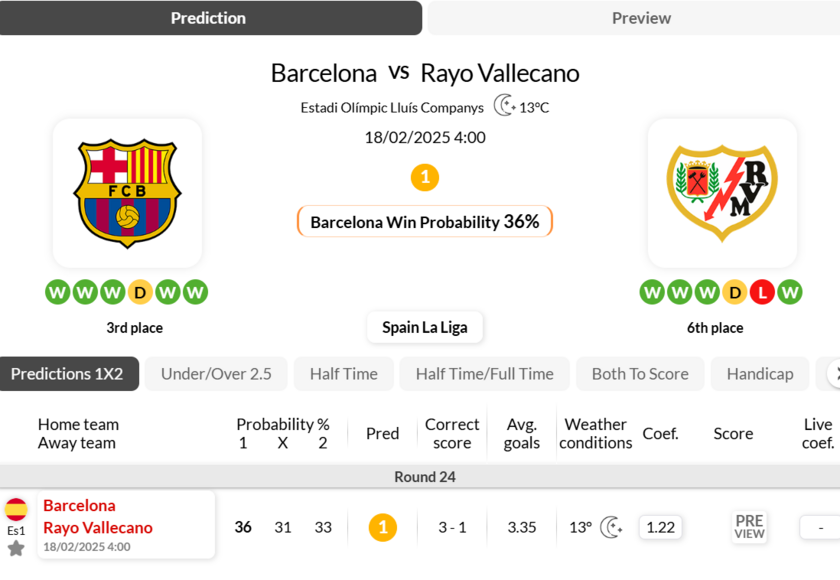Click the orange prediction 1 badge in header
This screenshot has height=580, width=840.
(425, 178)
